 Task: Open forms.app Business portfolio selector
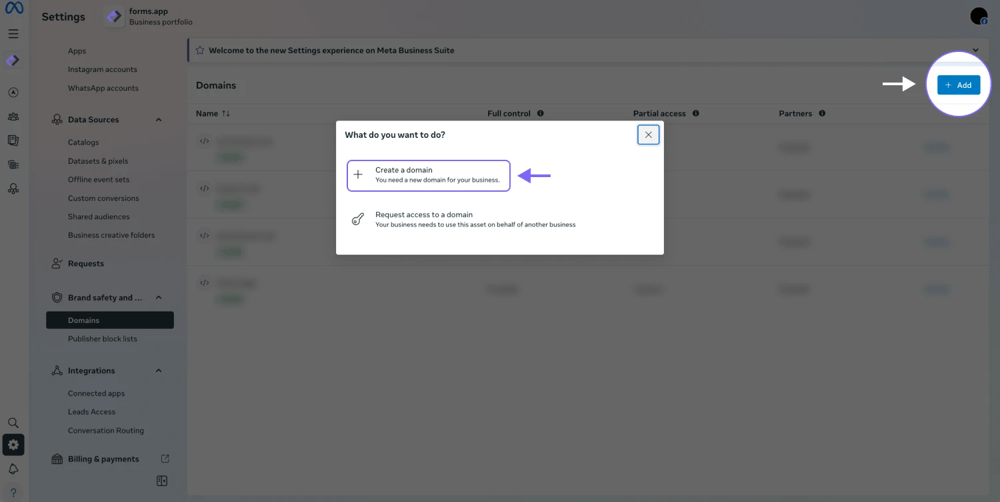149,17
